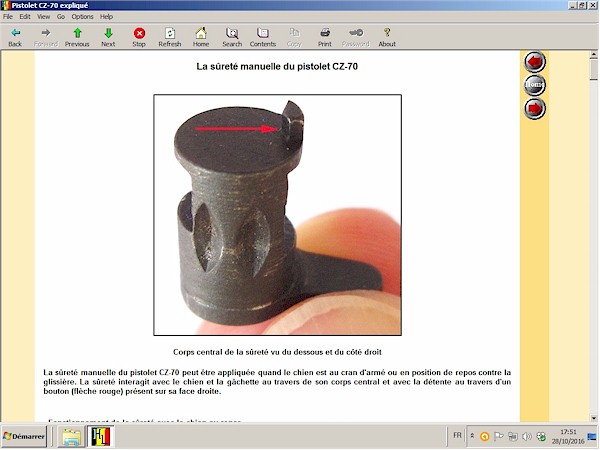Click the network tray icon
Viewport: 600px width, 450px height.
point(513,436)
